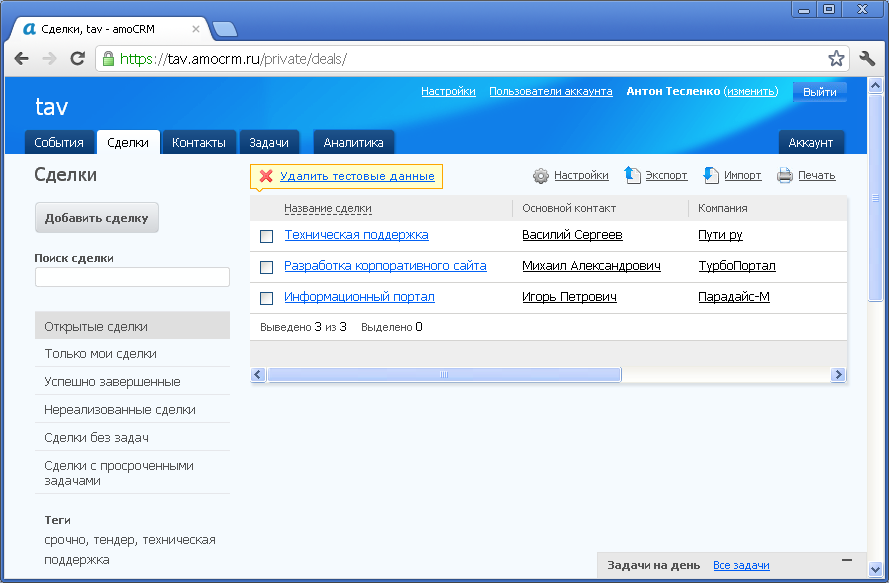Switch to the Контакты tab
Screen dimensions: 889x583
tap(199, 141)
